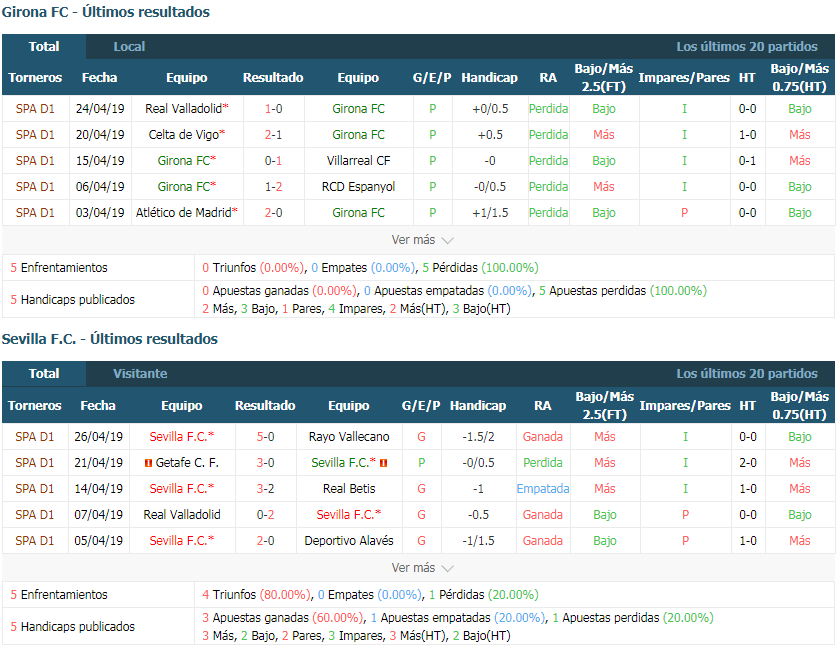Click date 06/04/19 in Girona table

click(100, 187)
